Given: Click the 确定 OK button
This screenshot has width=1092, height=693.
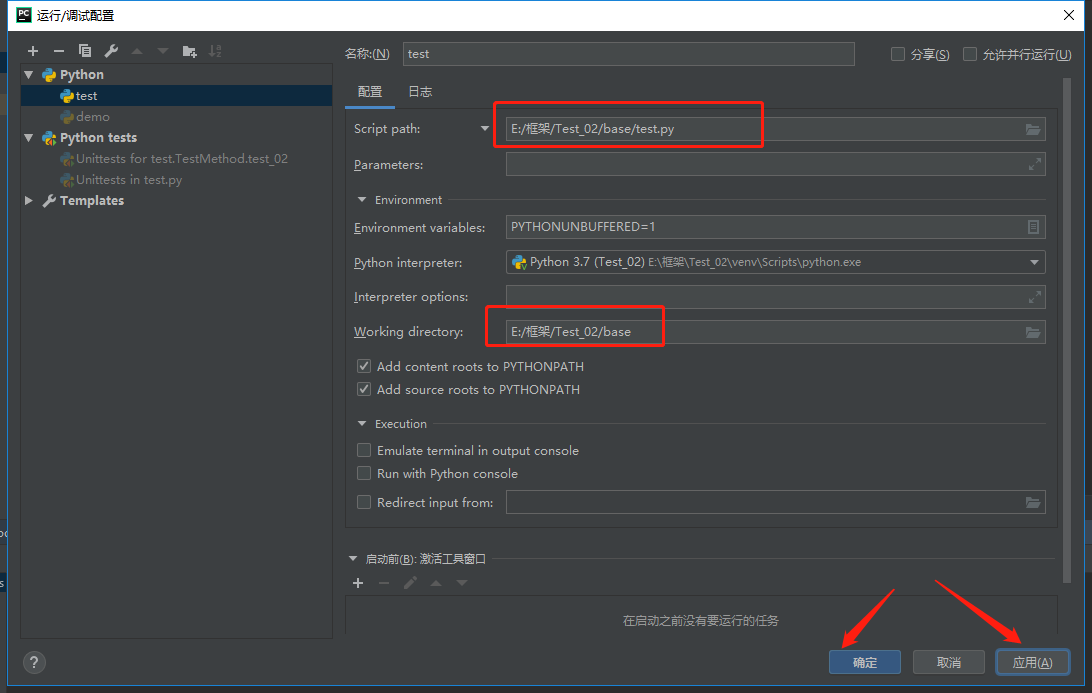Looking at the screenshot, I should tap(864, 662).
